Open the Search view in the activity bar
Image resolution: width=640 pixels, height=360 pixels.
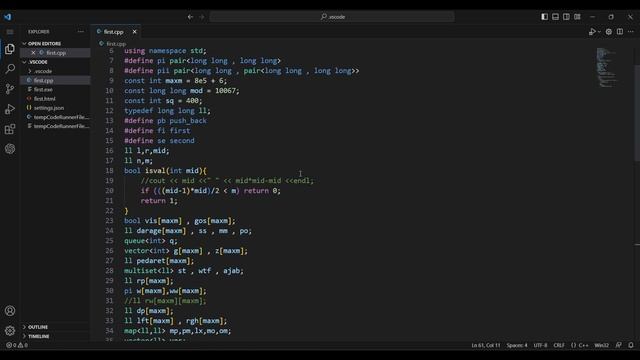coord(10,69)
